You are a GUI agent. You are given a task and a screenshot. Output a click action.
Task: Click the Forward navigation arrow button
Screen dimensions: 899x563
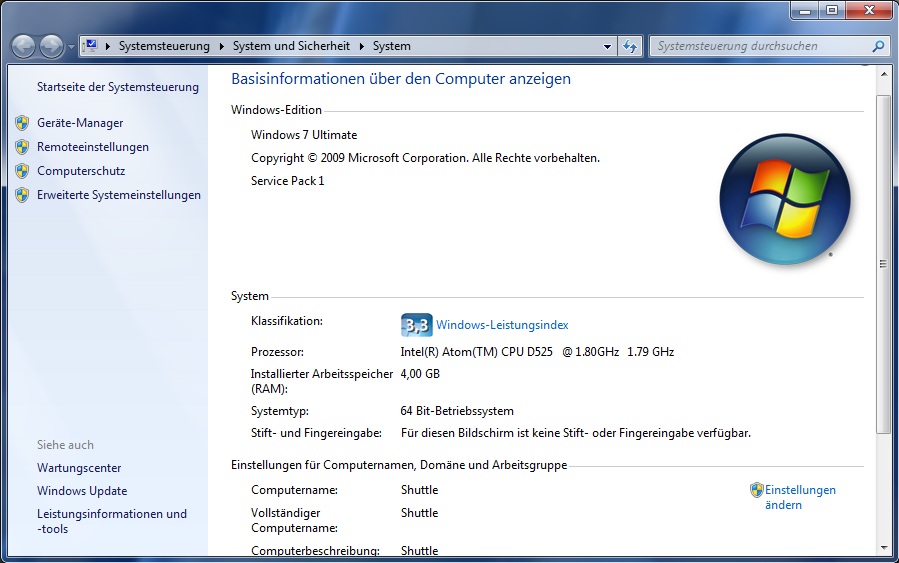tap(52, 46)
